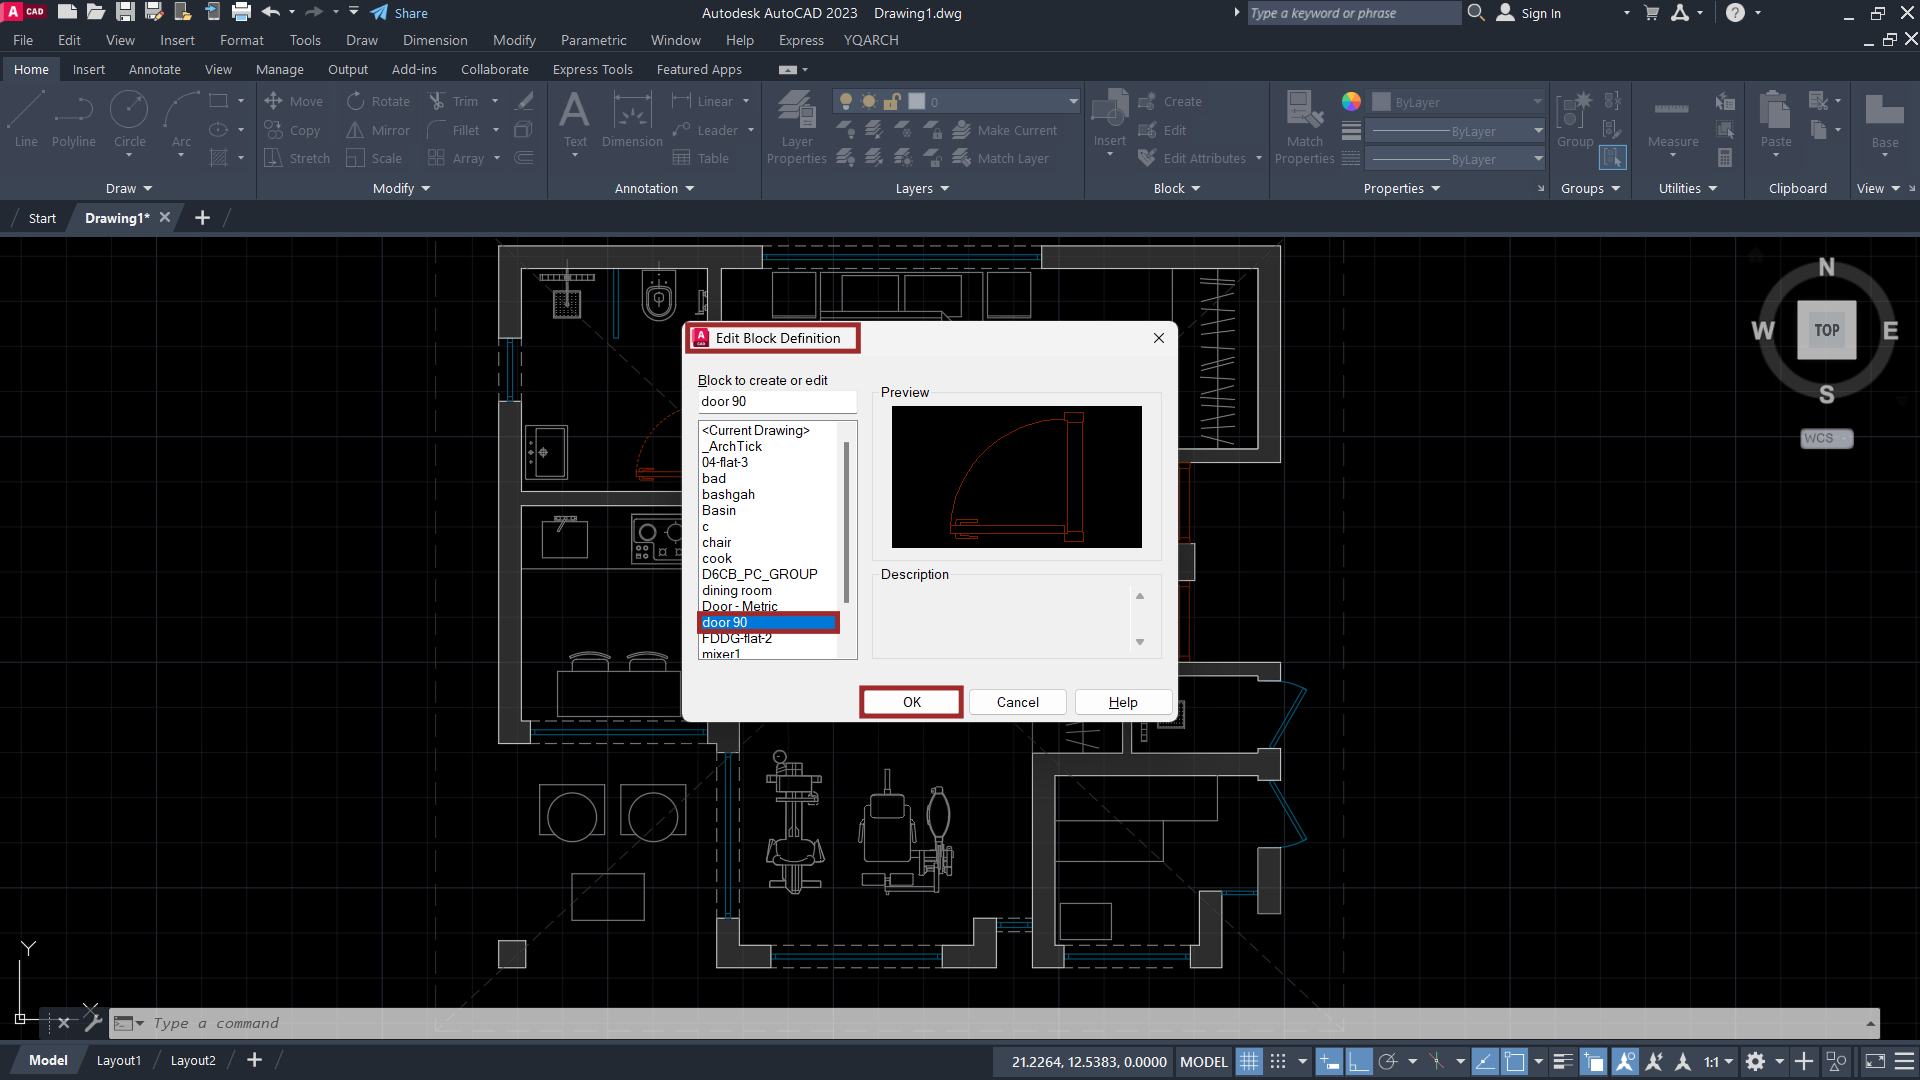Switch to the Insert ribbon tab
The height and width of the screenshot is (1080, 1920).
[x=88, y=69]
